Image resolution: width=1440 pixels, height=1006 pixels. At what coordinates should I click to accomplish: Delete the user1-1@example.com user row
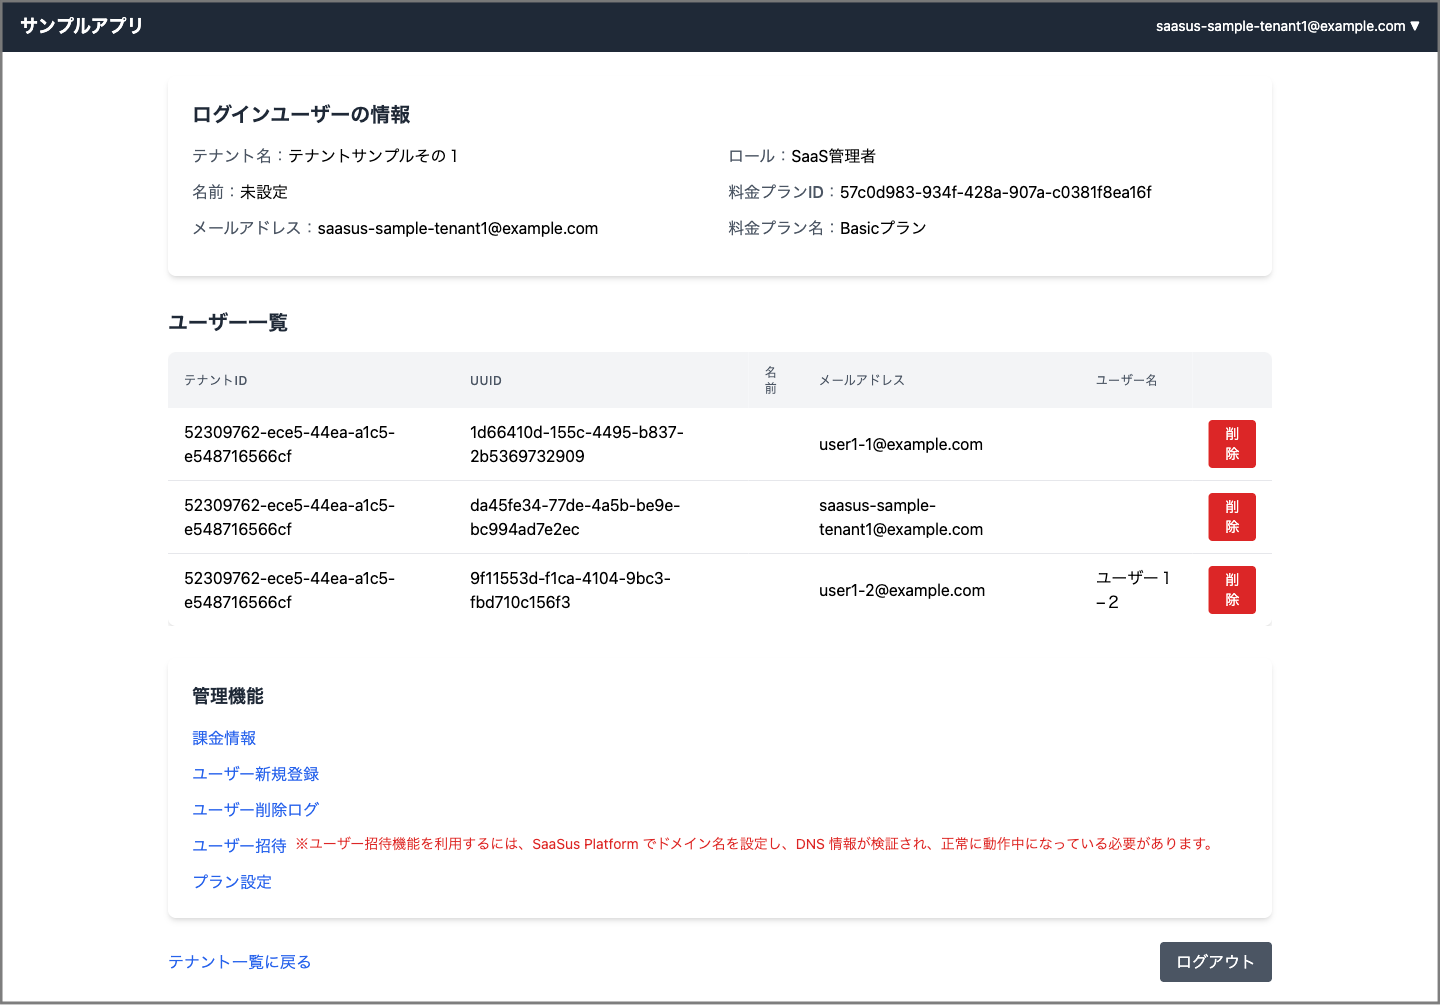click(x=1231, y=444)
